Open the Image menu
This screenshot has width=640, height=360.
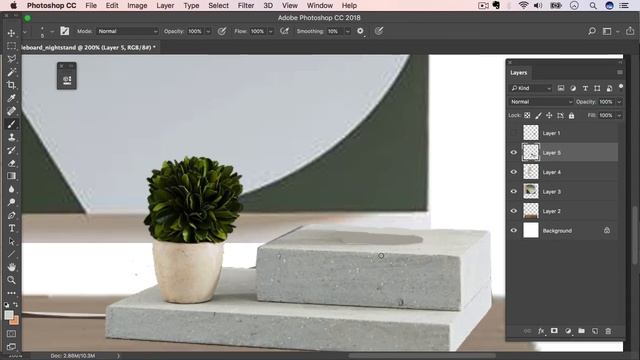pos(137,6)
